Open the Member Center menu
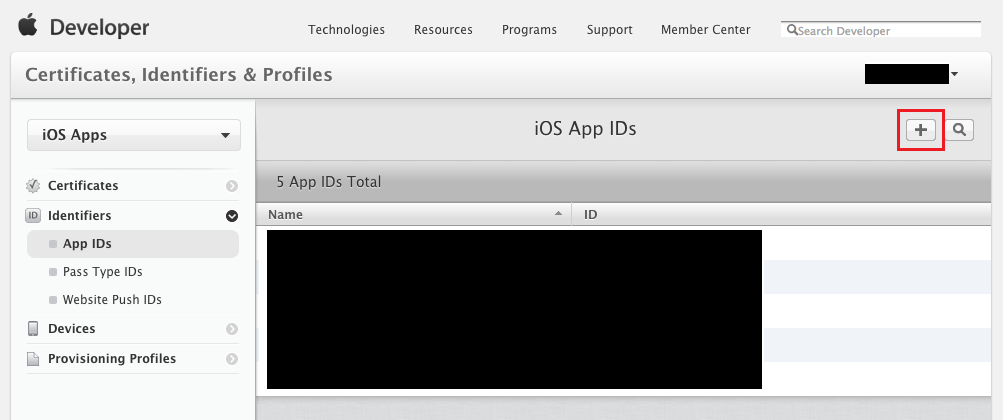 click(706, 30)
